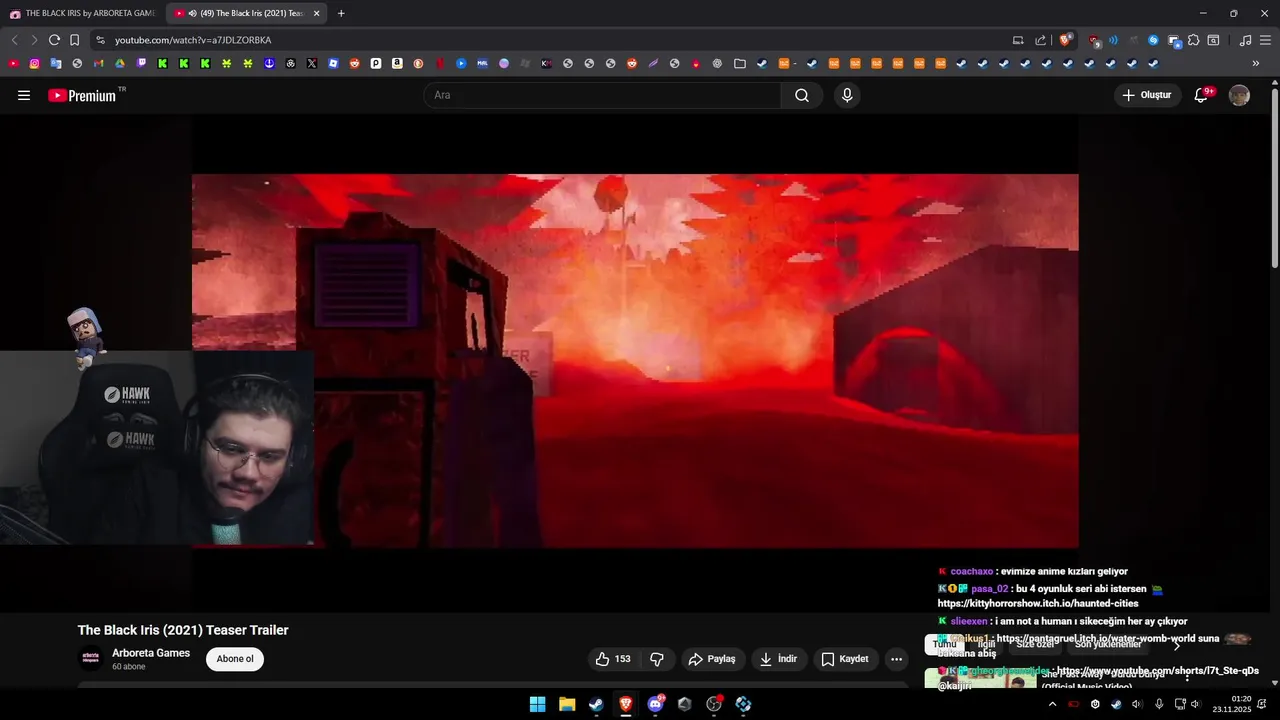
Task: Start a voice search with the microphone
Action: [x=847, y=96]
